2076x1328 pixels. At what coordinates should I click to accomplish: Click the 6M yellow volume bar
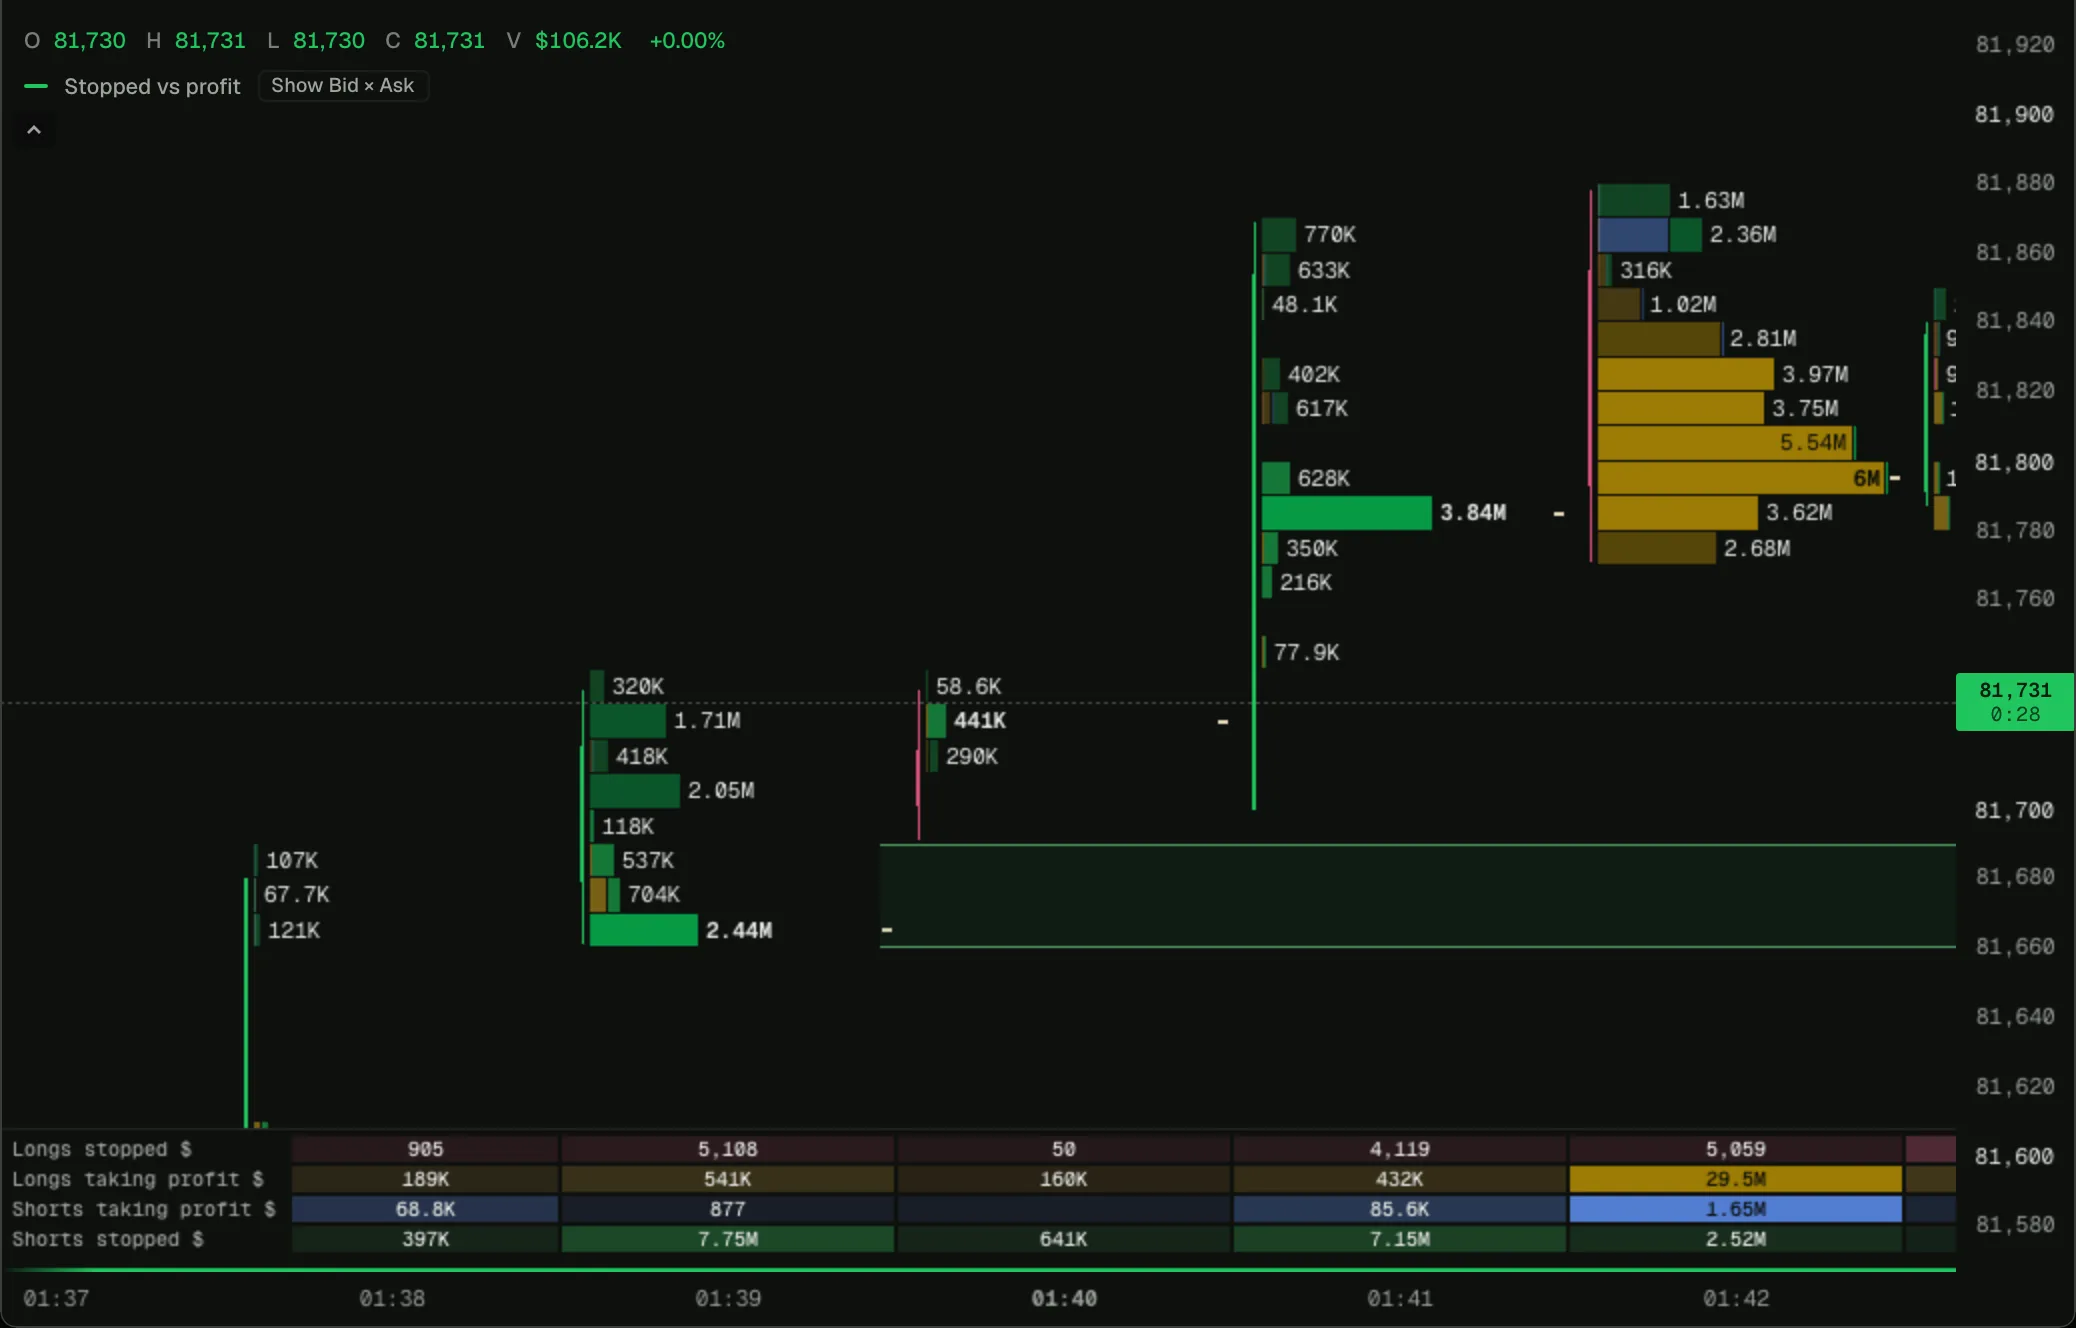tap(1741, 478)
